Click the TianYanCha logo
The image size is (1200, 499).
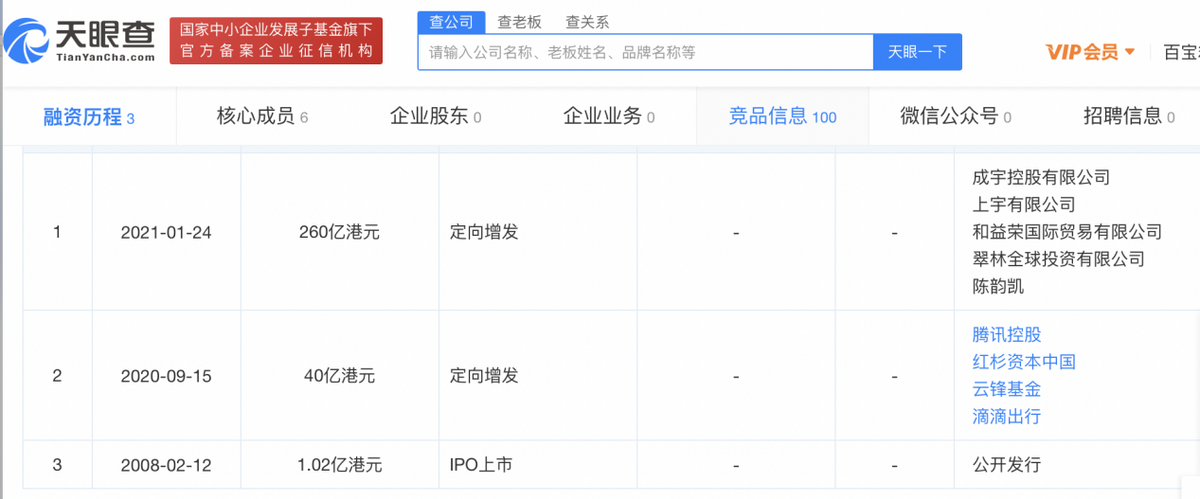80,41
